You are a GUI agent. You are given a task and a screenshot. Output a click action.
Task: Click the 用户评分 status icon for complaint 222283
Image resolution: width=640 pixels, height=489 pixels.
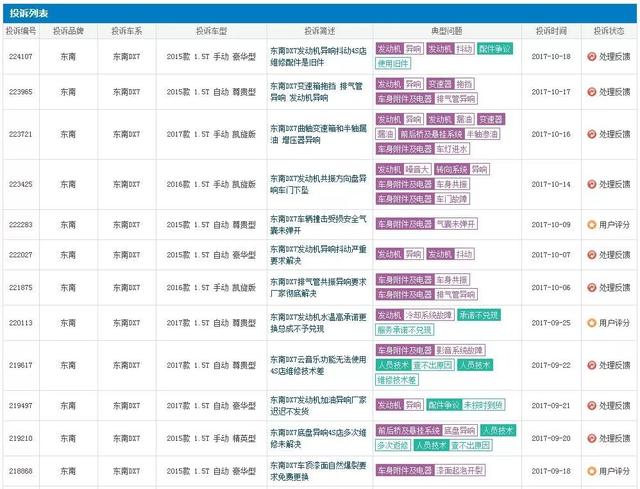click(x=591, y=224)
